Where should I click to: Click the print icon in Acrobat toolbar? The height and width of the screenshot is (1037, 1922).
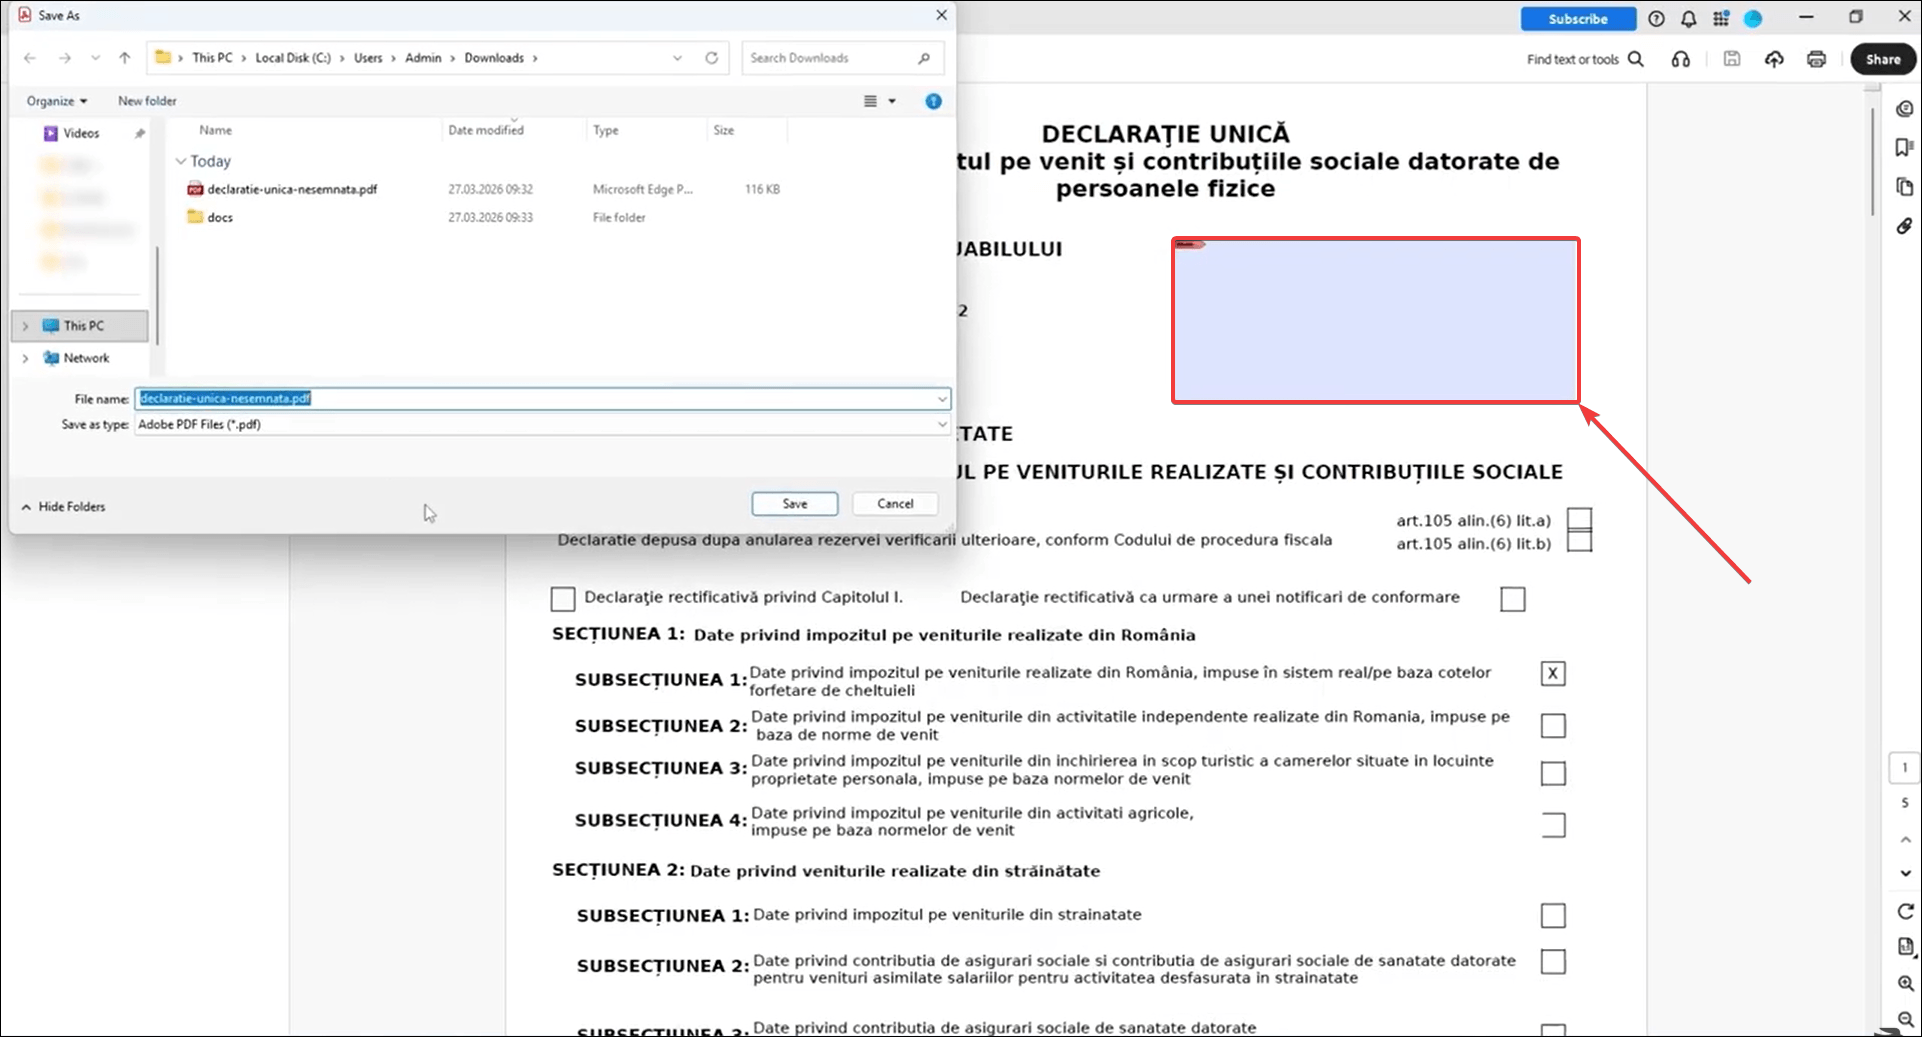[x=1816, y=59]
